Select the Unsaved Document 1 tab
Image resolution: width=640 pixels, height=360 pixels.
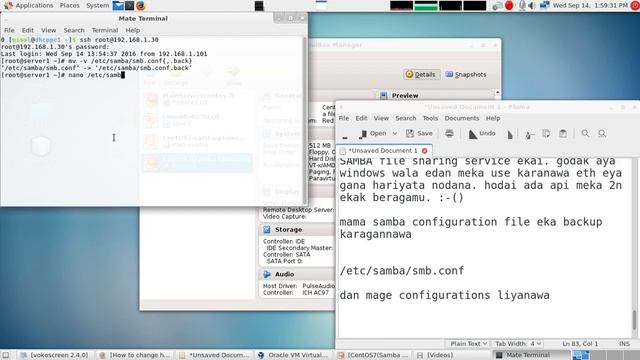pos(383,151)
